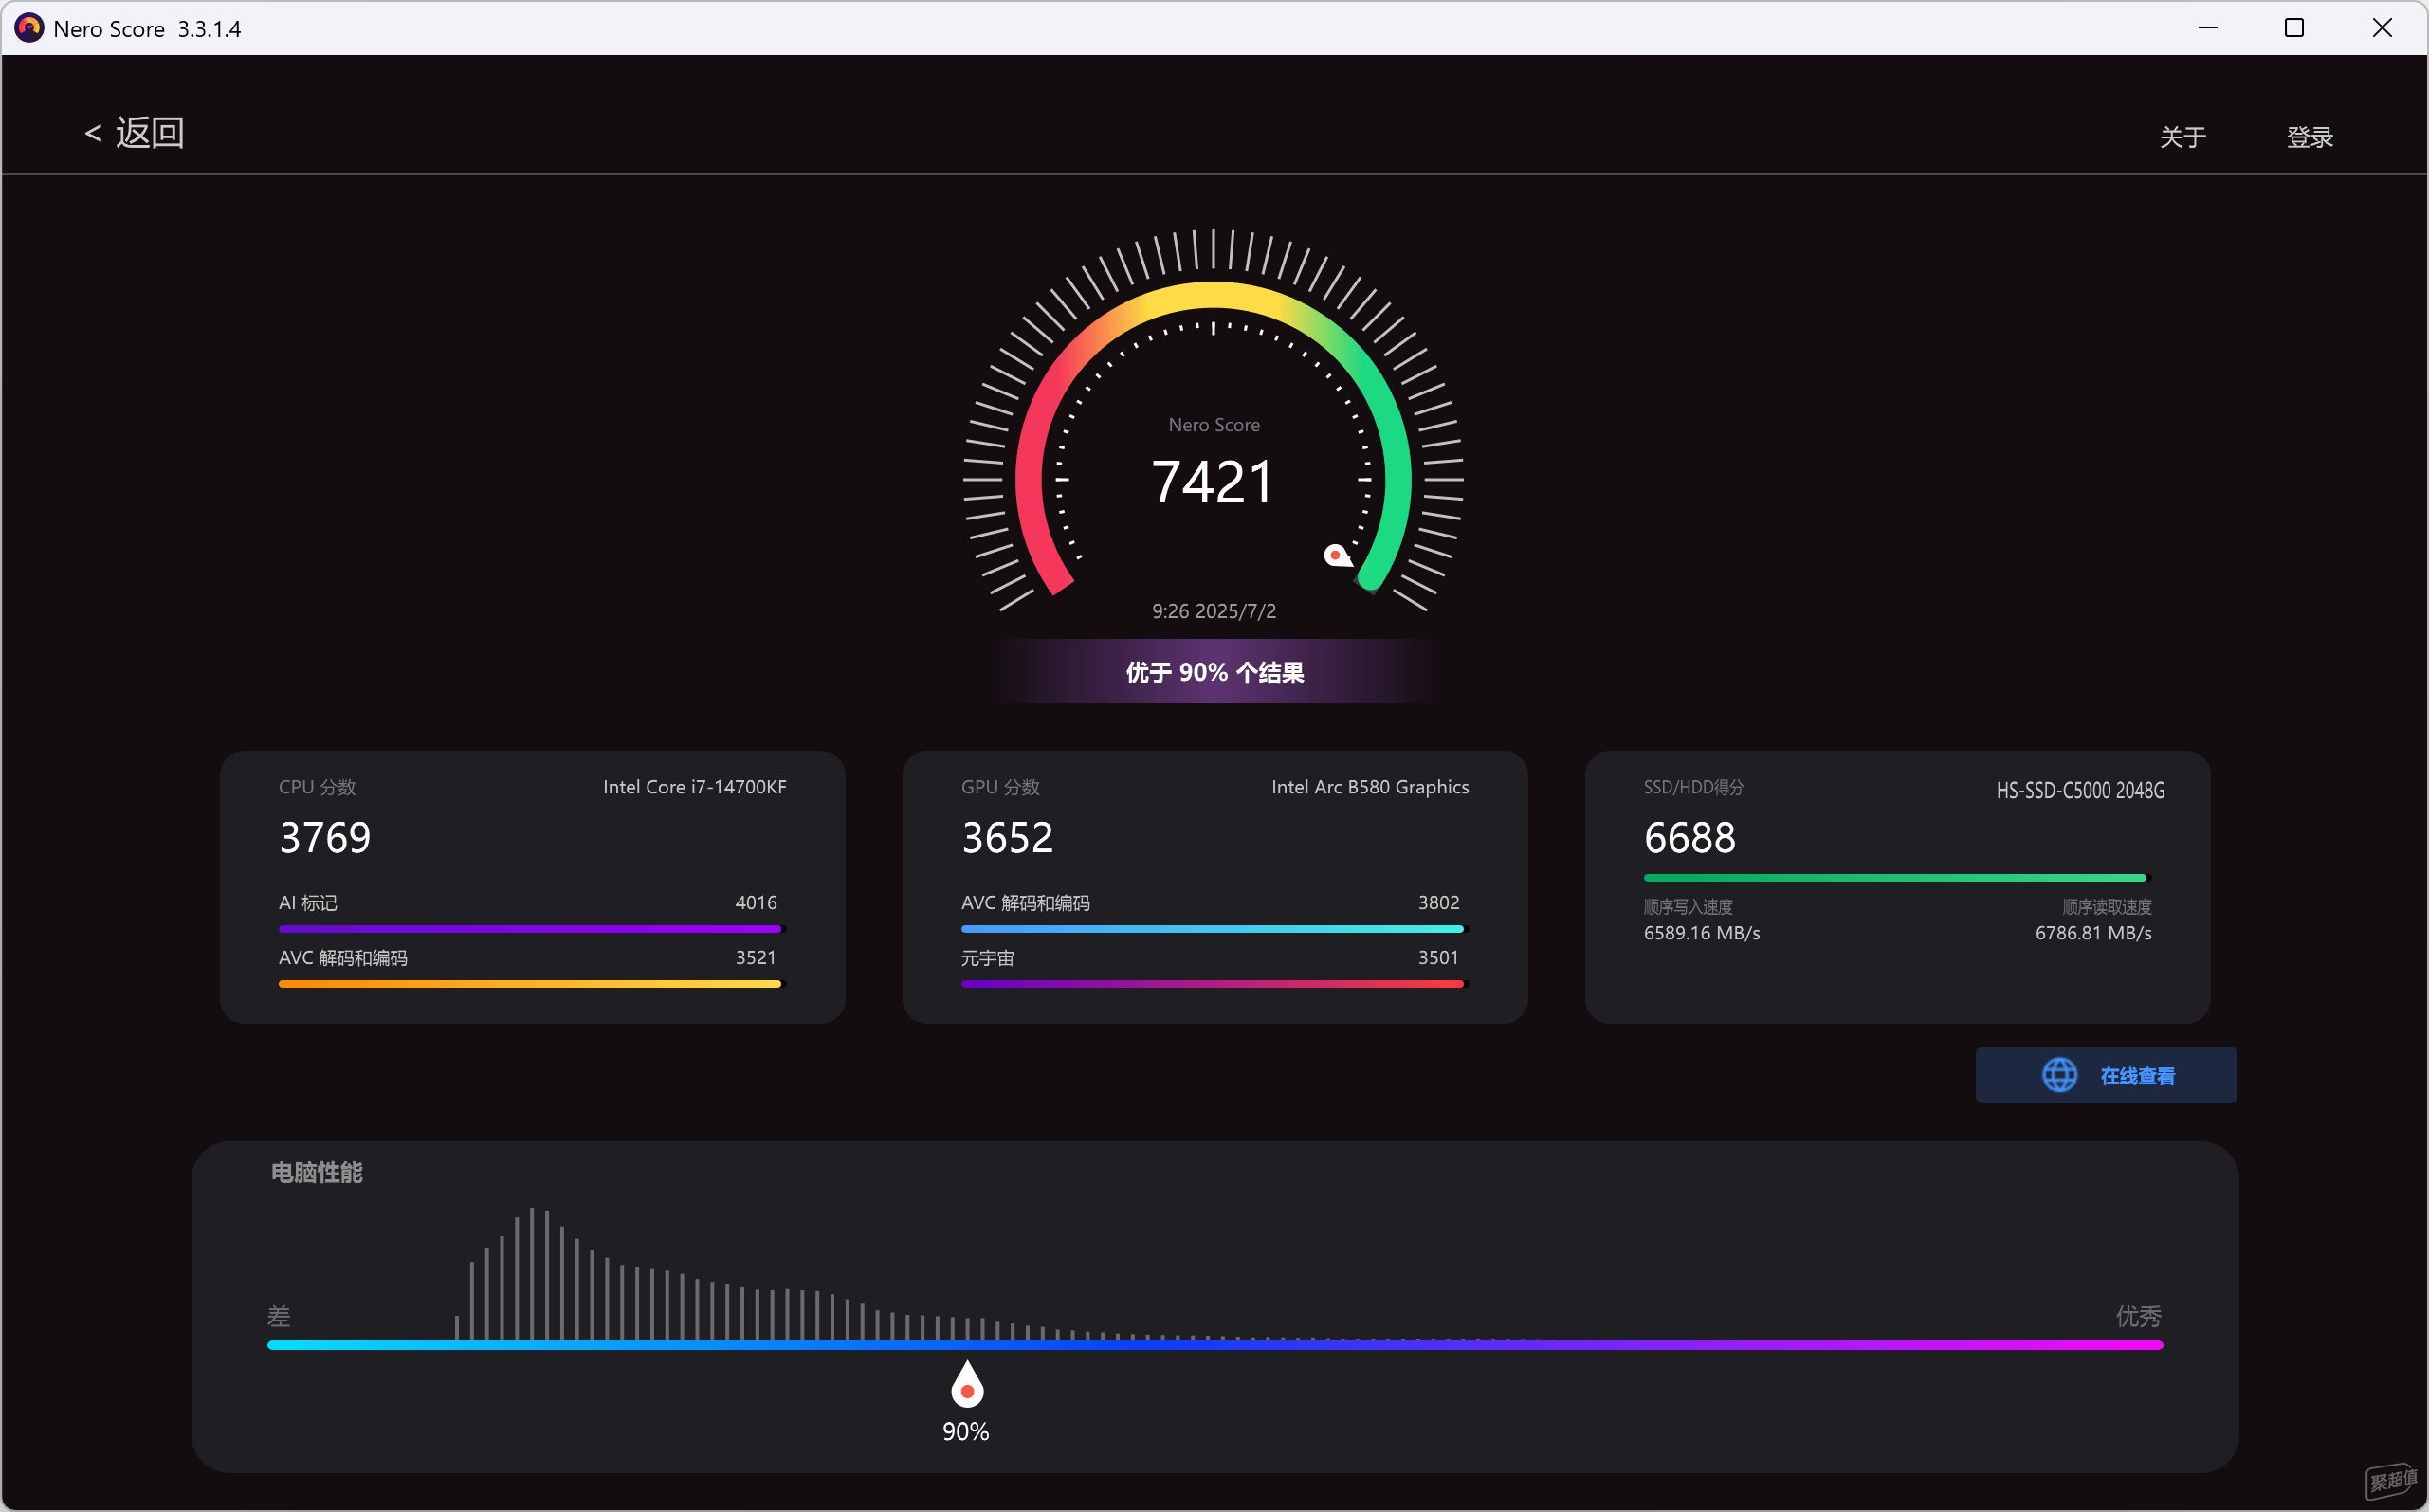
Task: Close the Nero Score window
Action: [x=2382, y=28]
